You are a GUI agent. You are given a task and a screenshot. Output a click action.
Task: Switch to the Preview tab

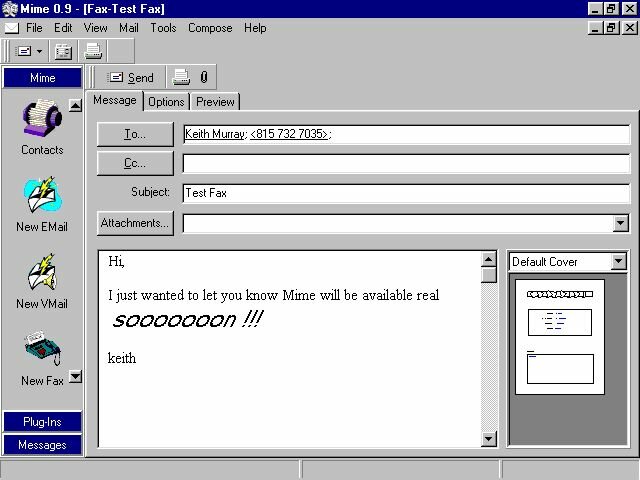coord(215,102)
